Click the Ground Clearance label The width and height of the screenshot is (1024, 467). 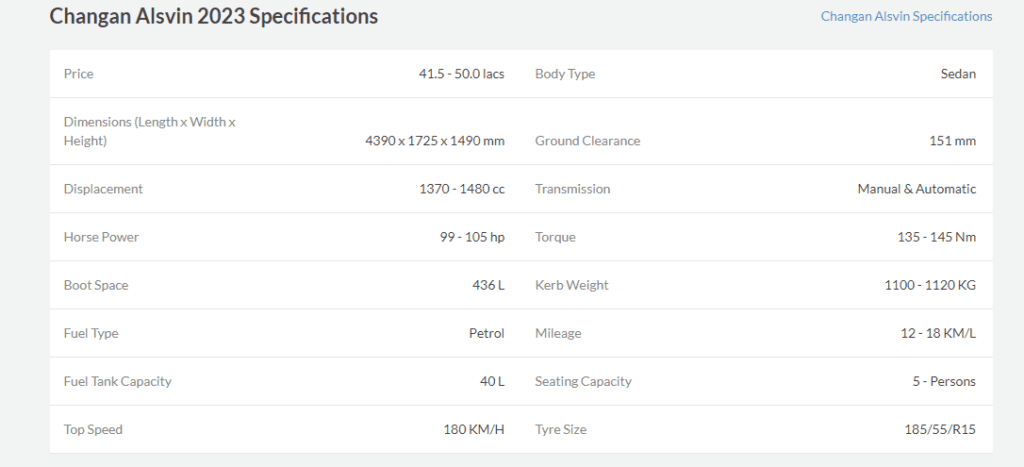(x=587, y=141)
